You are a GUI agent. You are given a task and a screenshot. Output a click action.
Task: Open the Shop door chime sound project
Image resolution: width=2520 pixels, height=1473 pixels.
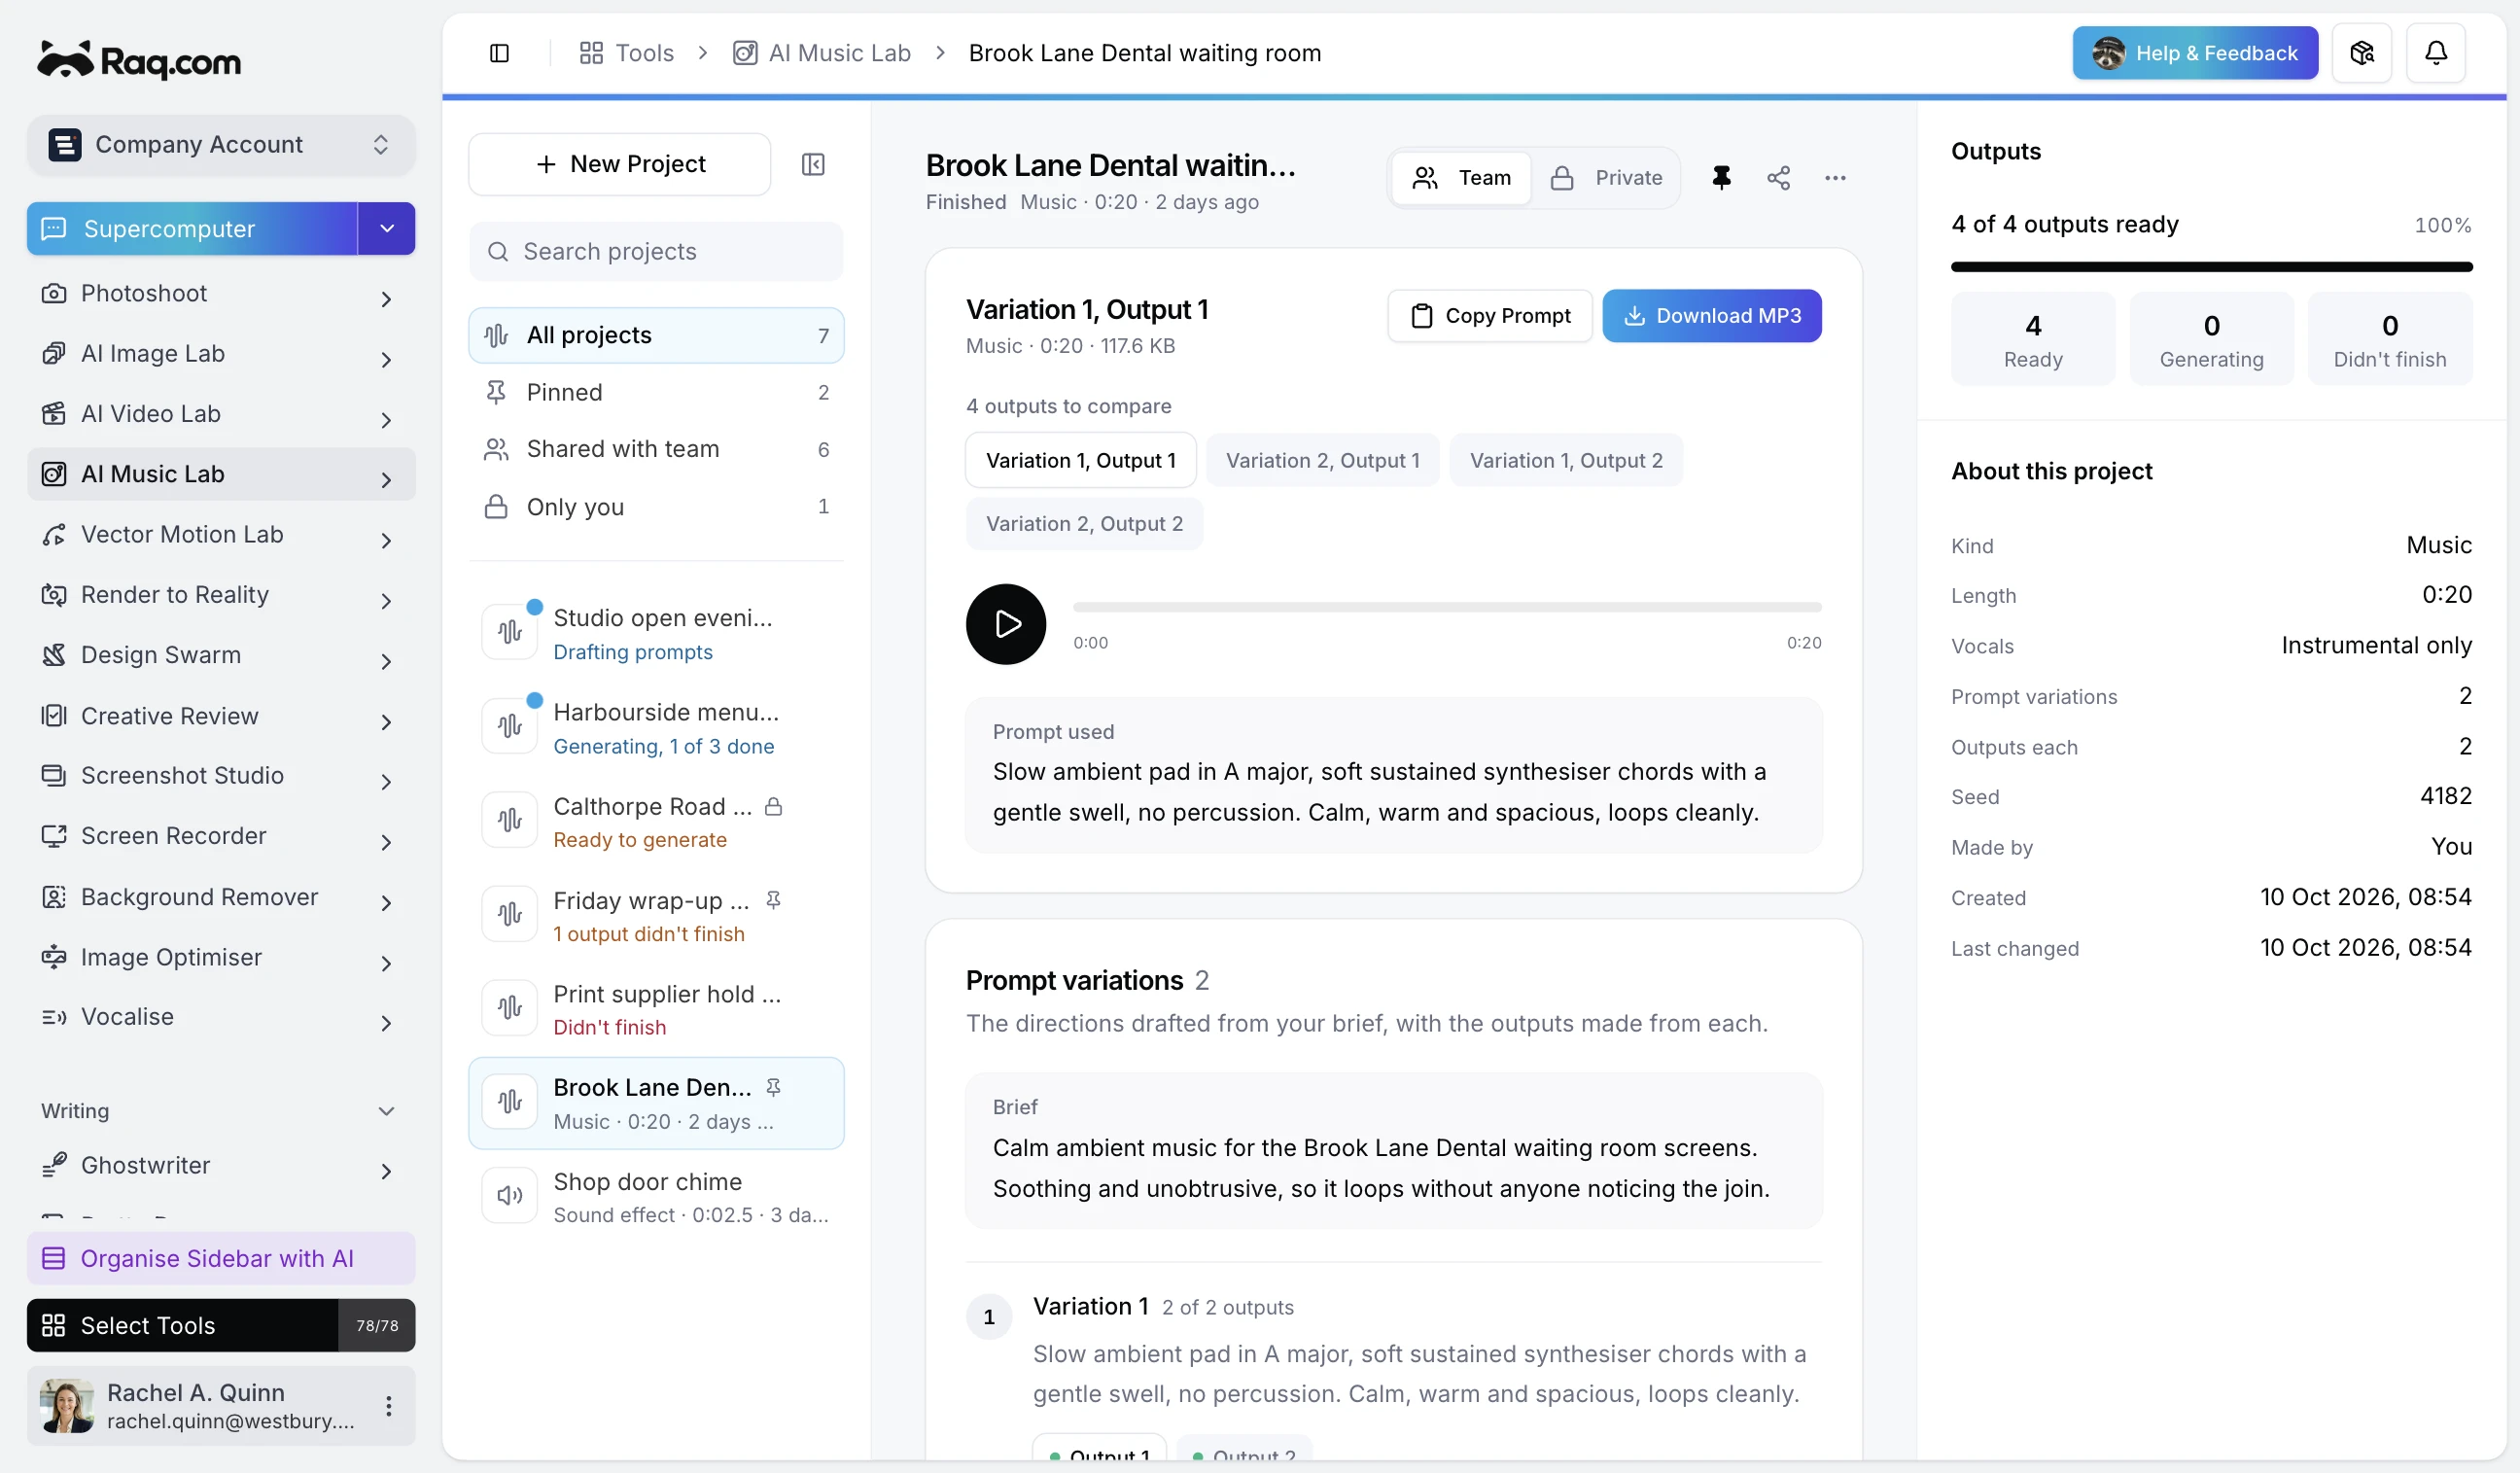[x=656, y=1197]
